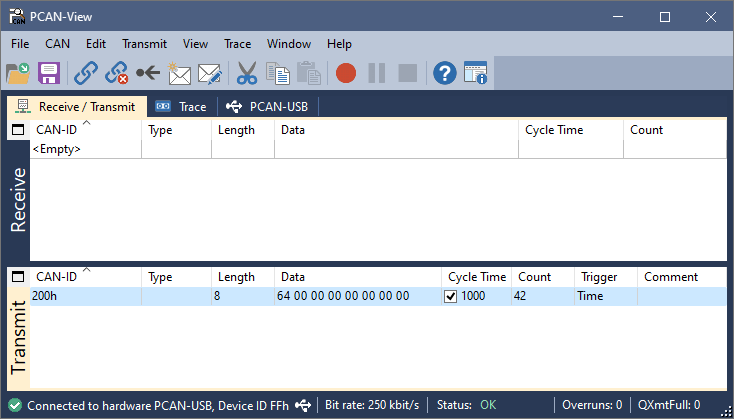Click Transmit list Type column header
The width and height of the screenshot is (734, 419).
176,277
